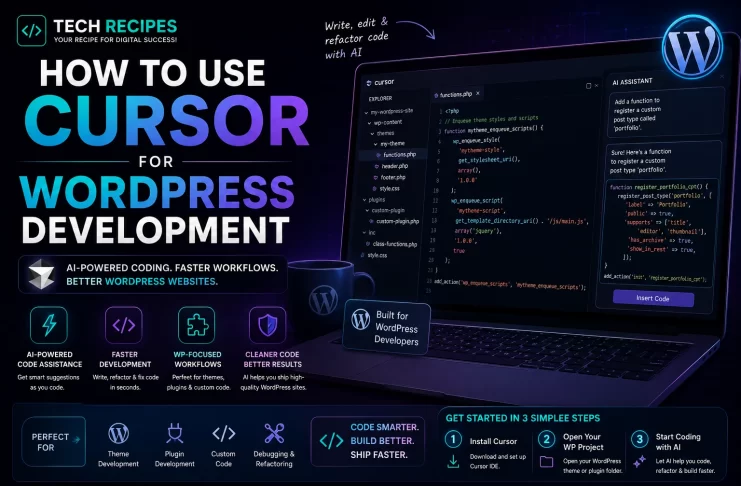Image resolution: width=741 pixels, height=486 pixels.
Task: Click the 'BETTER WORDPRESS WEBSITES.' tagline text
Action: pos(142,281)
